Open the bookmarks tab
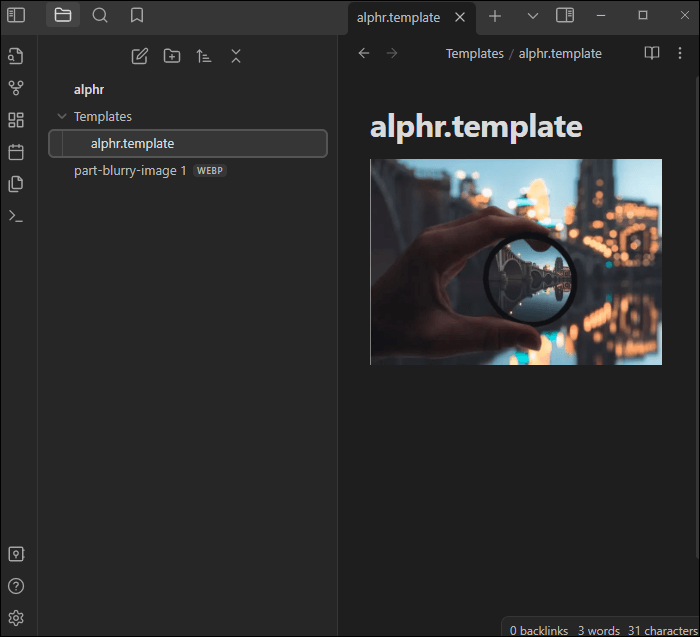The width and height of the screenshot is (700, 637). click(x=137, y=15)
